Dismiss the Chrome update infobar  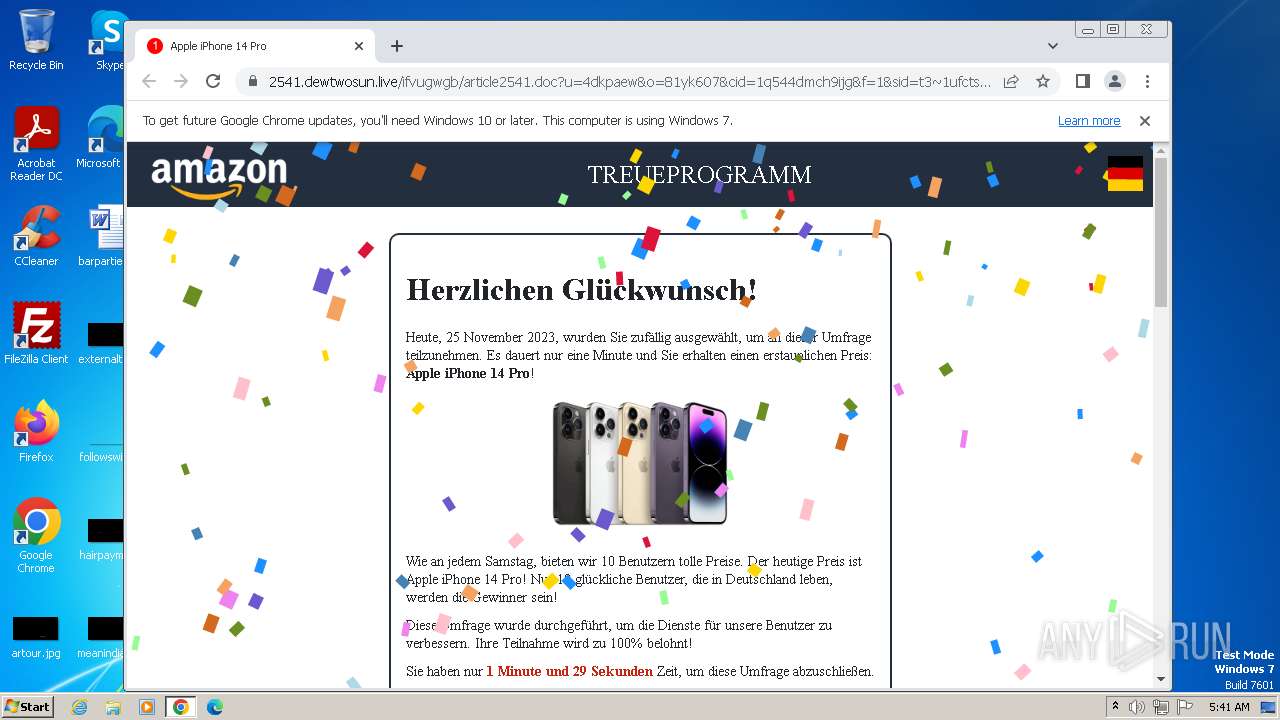point(1145,121)
